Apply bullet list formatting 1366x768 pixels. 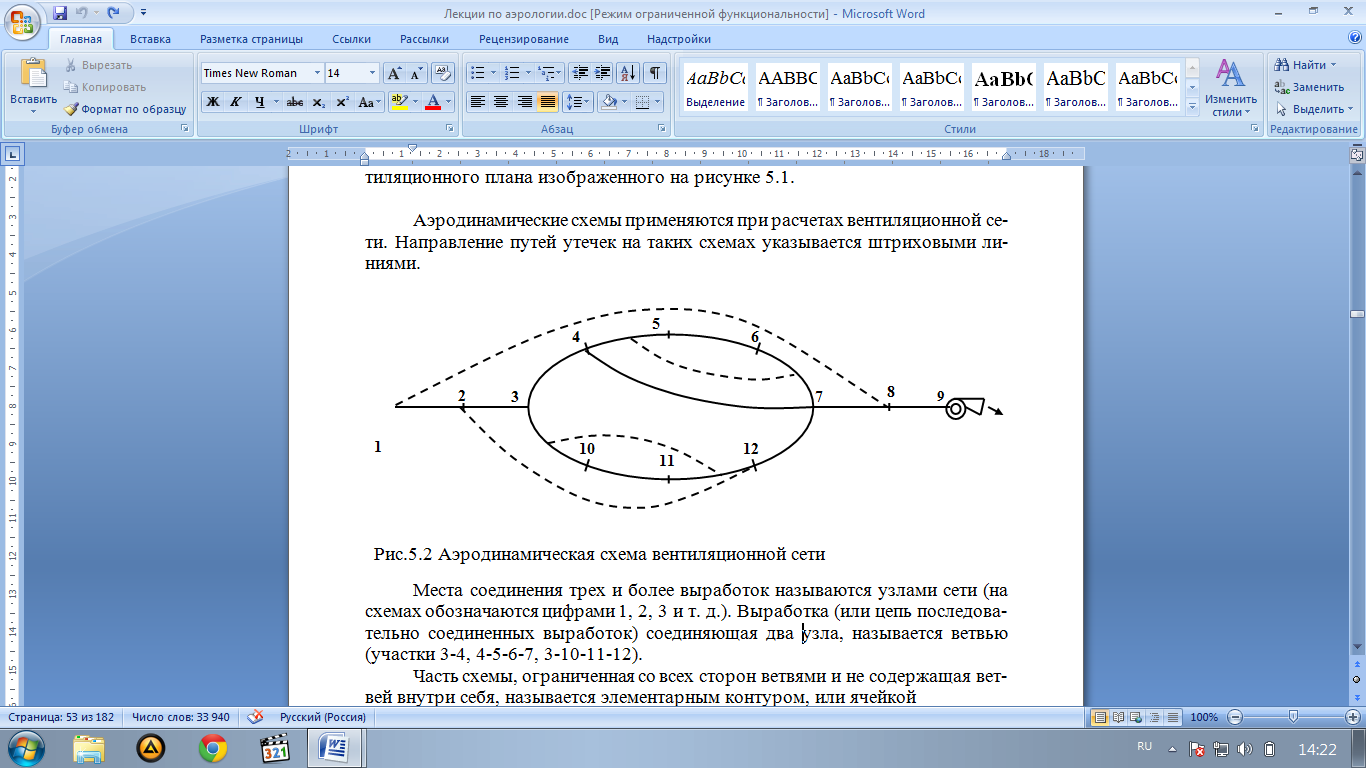[477, 73]
